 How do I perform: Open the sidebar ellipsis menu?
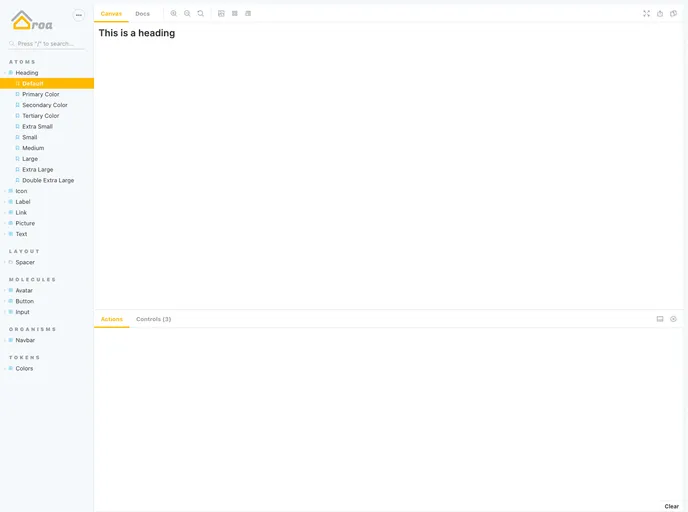coord(79,15)
